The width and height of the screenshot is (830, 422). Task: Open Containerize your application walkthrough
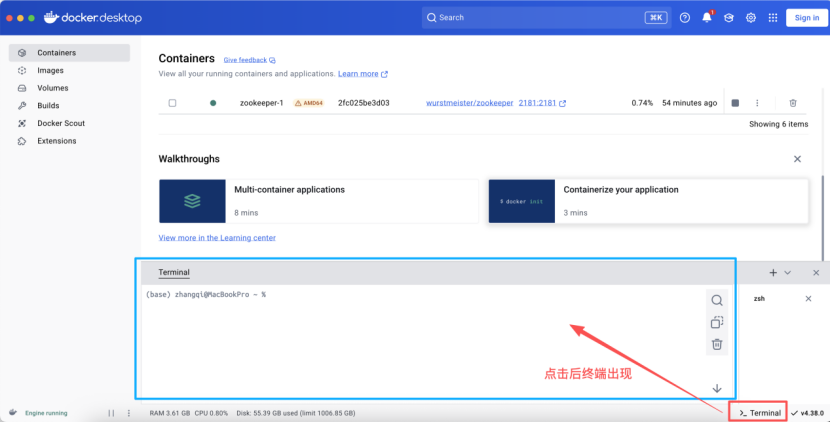[648, 201]
